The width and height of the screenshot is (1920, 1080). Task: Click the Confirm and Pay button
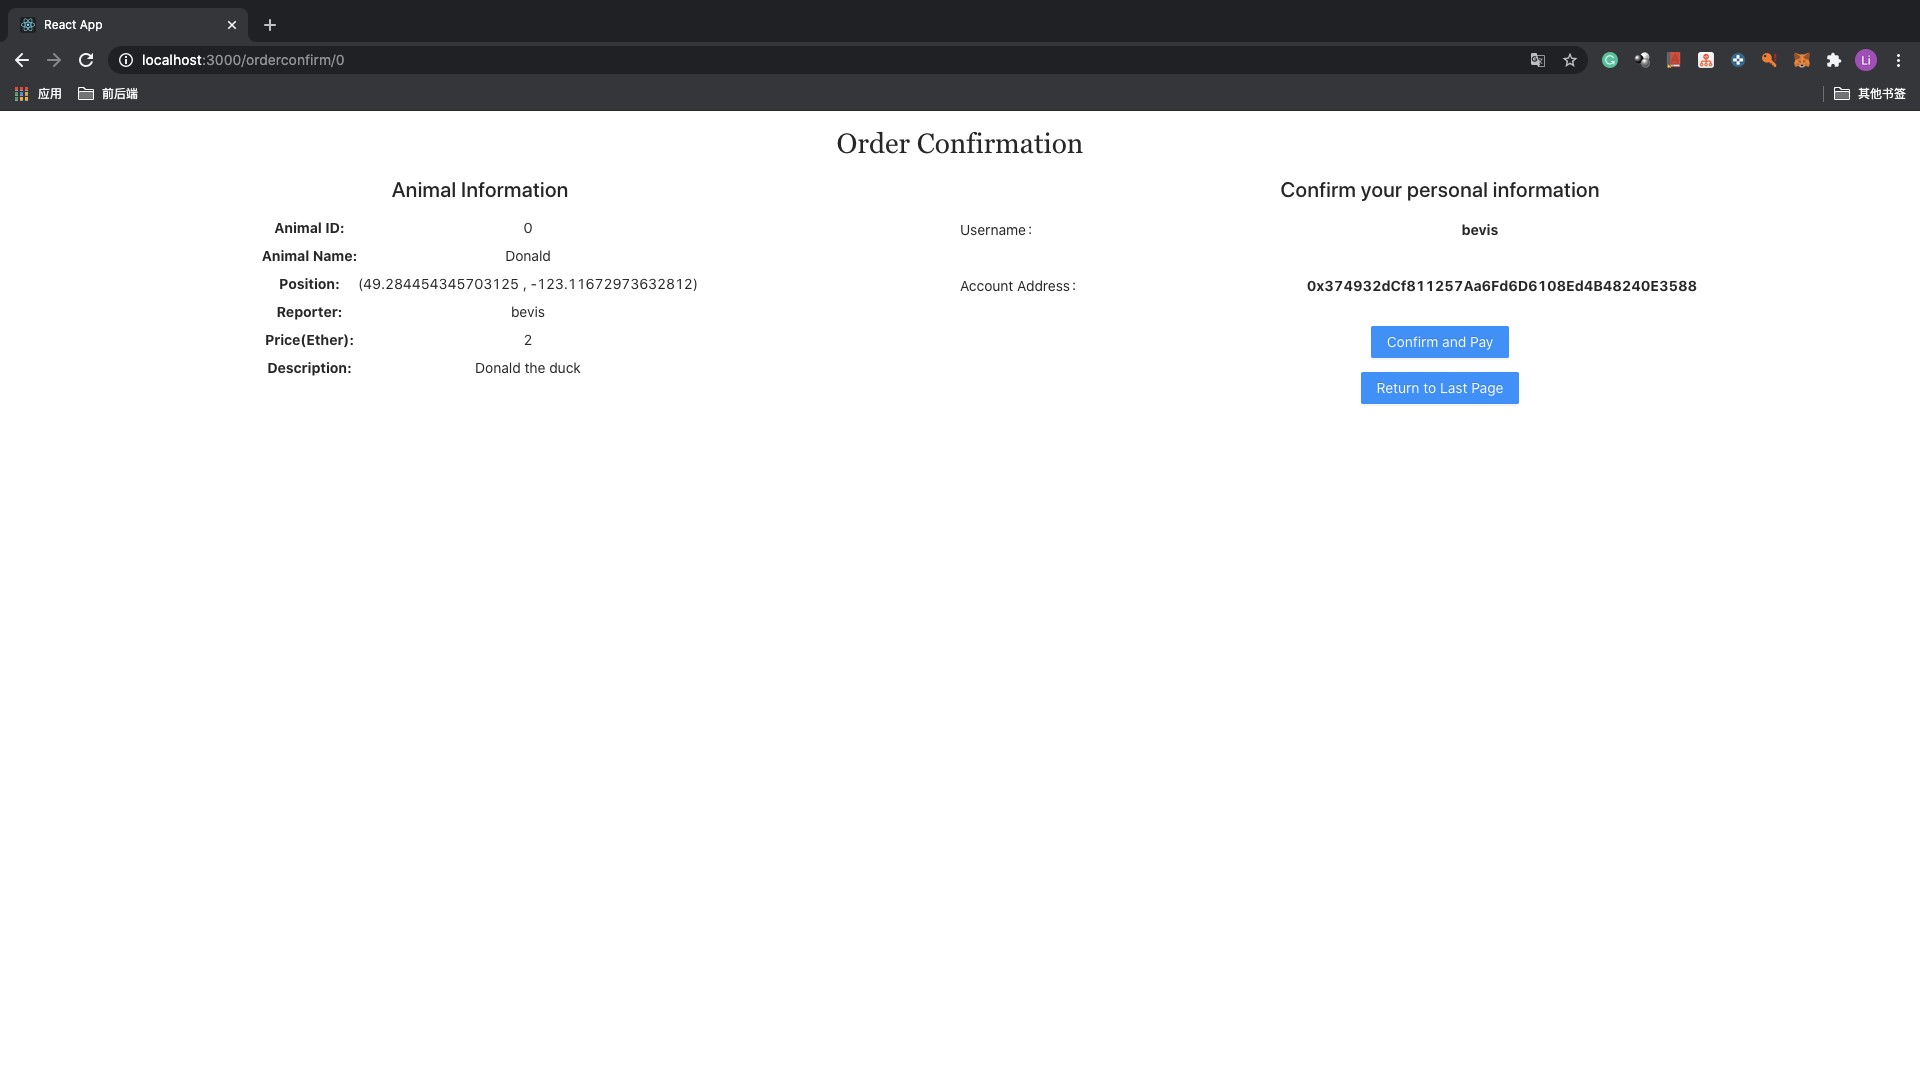click(1439, 342)
